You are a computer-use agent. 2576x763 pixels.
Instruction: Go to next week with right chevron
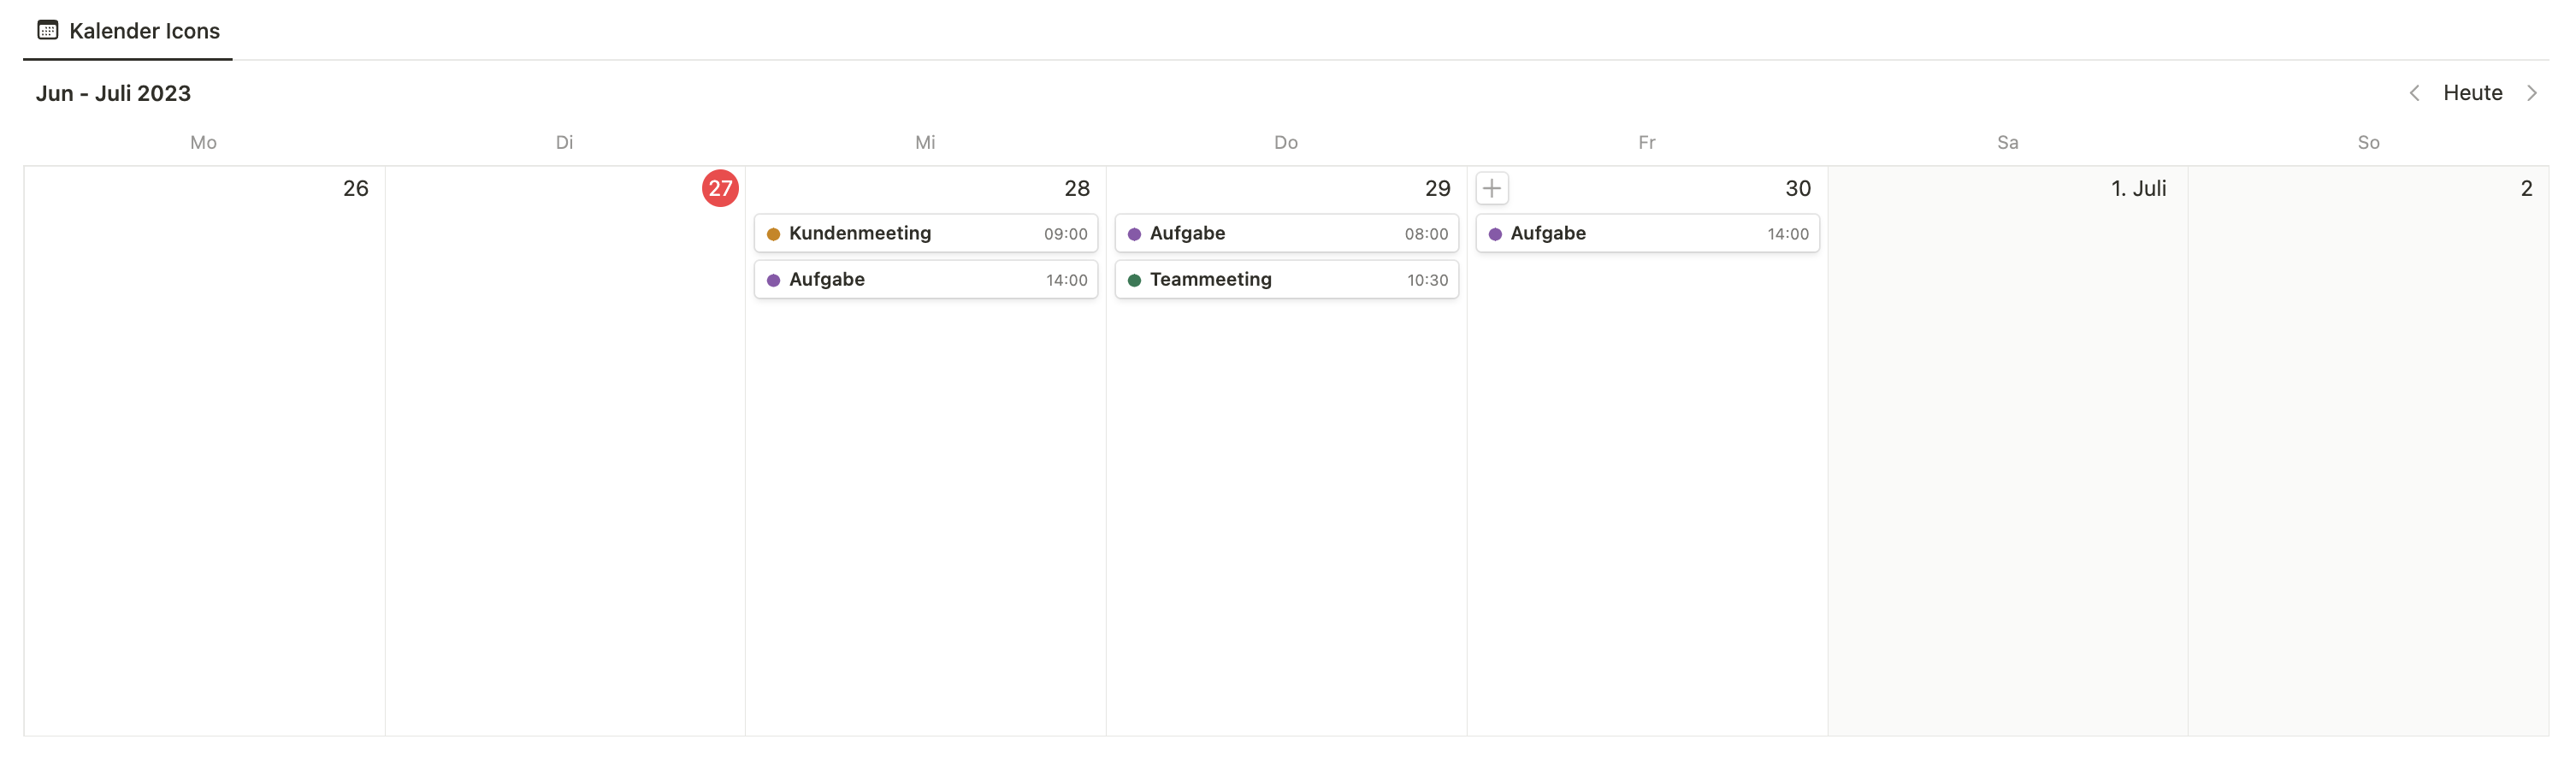click(x=2532, y=93)
